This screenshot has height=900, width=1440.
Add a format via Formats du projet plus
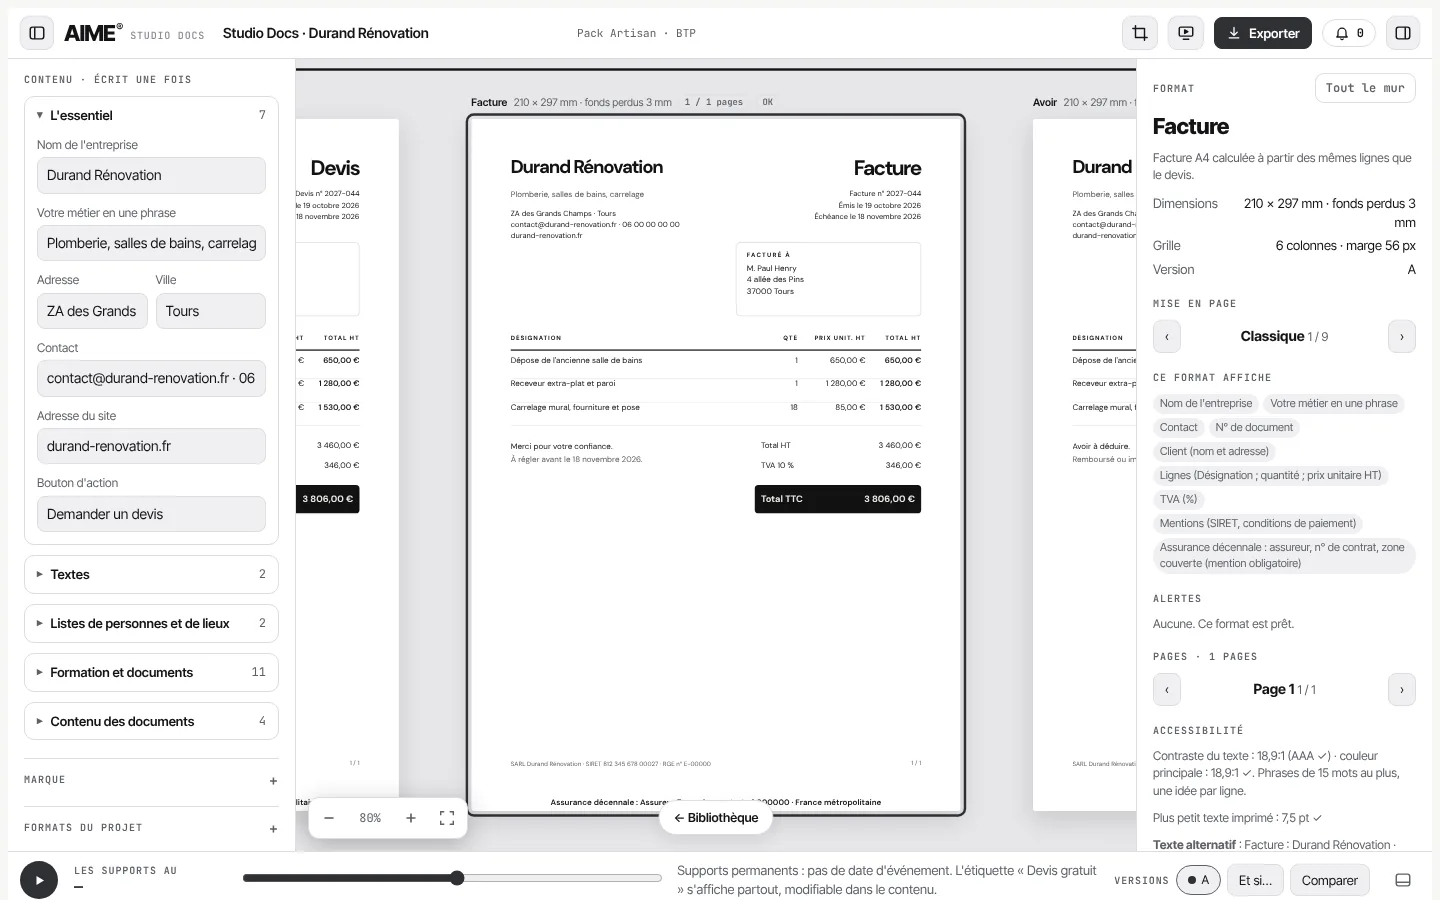pos(273,829)
